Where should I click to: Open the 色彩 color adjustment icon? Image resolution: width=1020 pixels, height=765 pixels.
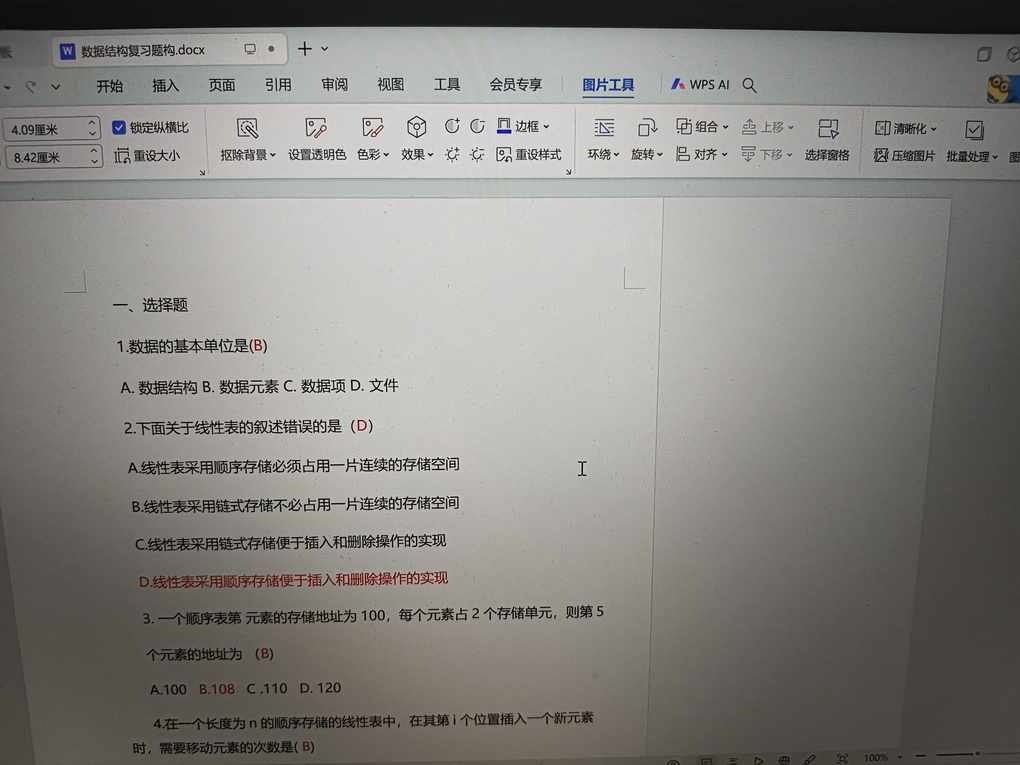click(x=372, y=128)
